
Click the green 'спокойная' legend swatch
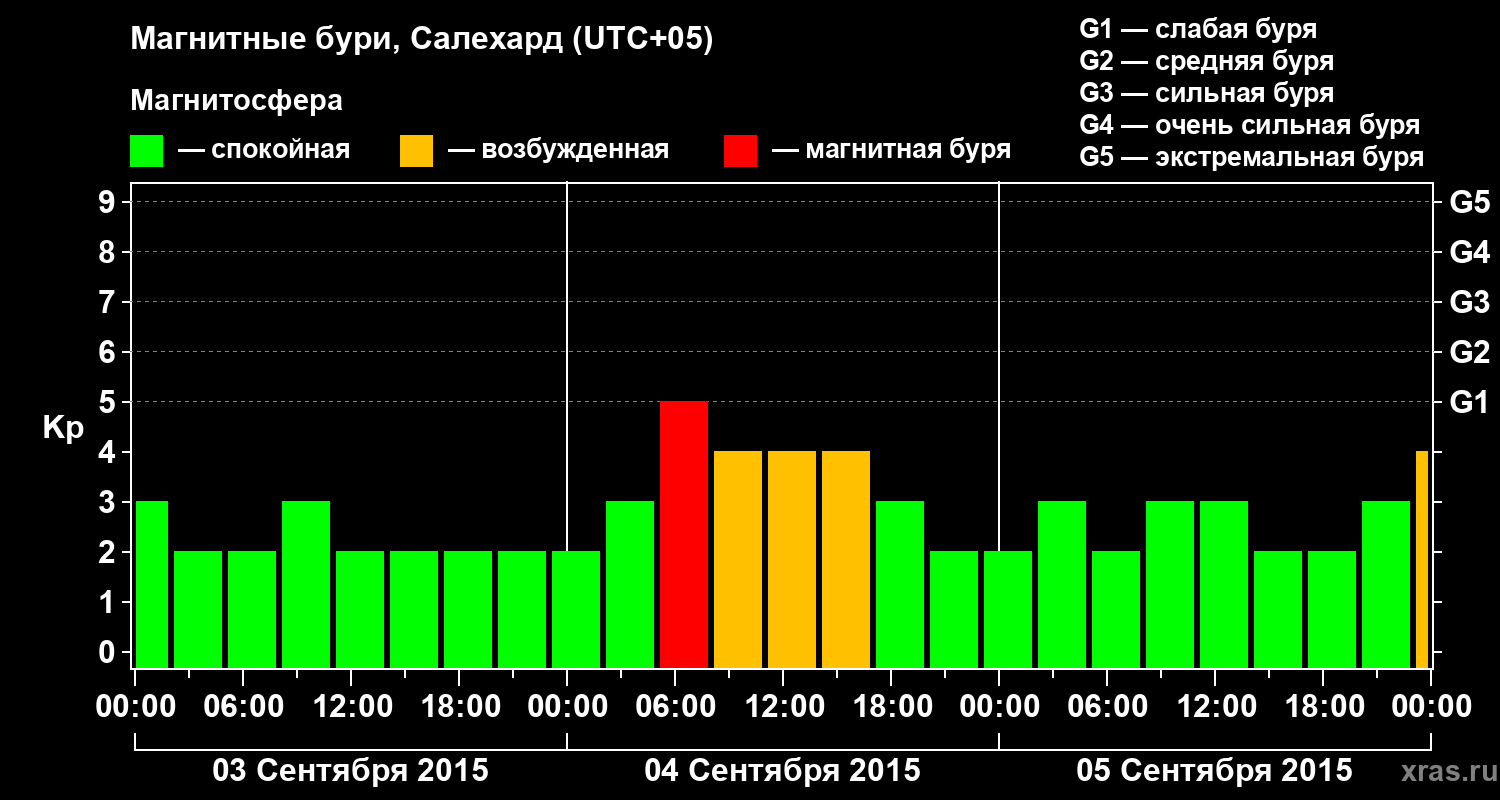tap(147, 151)
